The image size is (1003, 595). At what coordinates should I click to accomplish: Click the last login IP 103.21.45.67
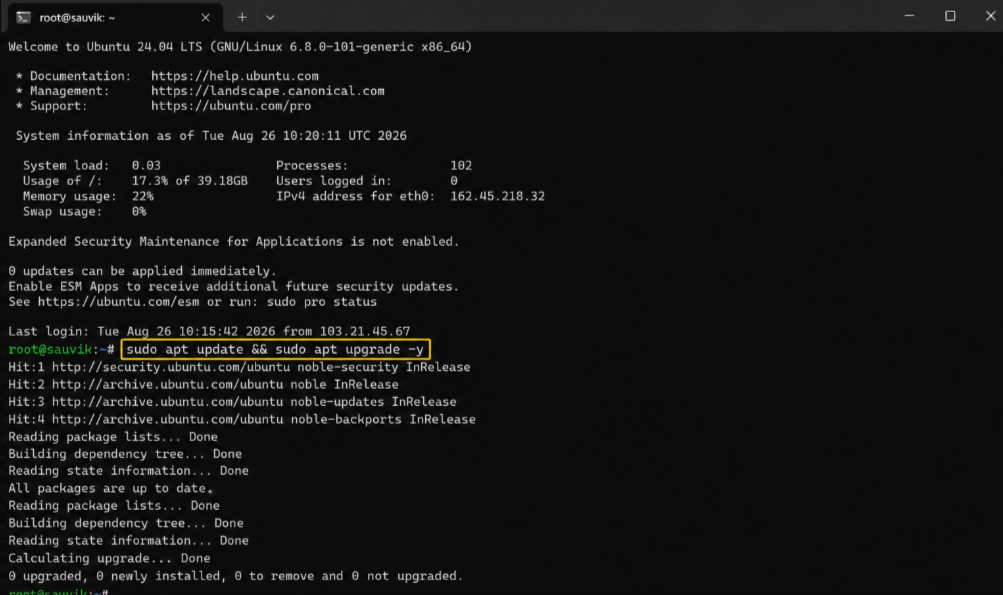(x=365, y=331)
